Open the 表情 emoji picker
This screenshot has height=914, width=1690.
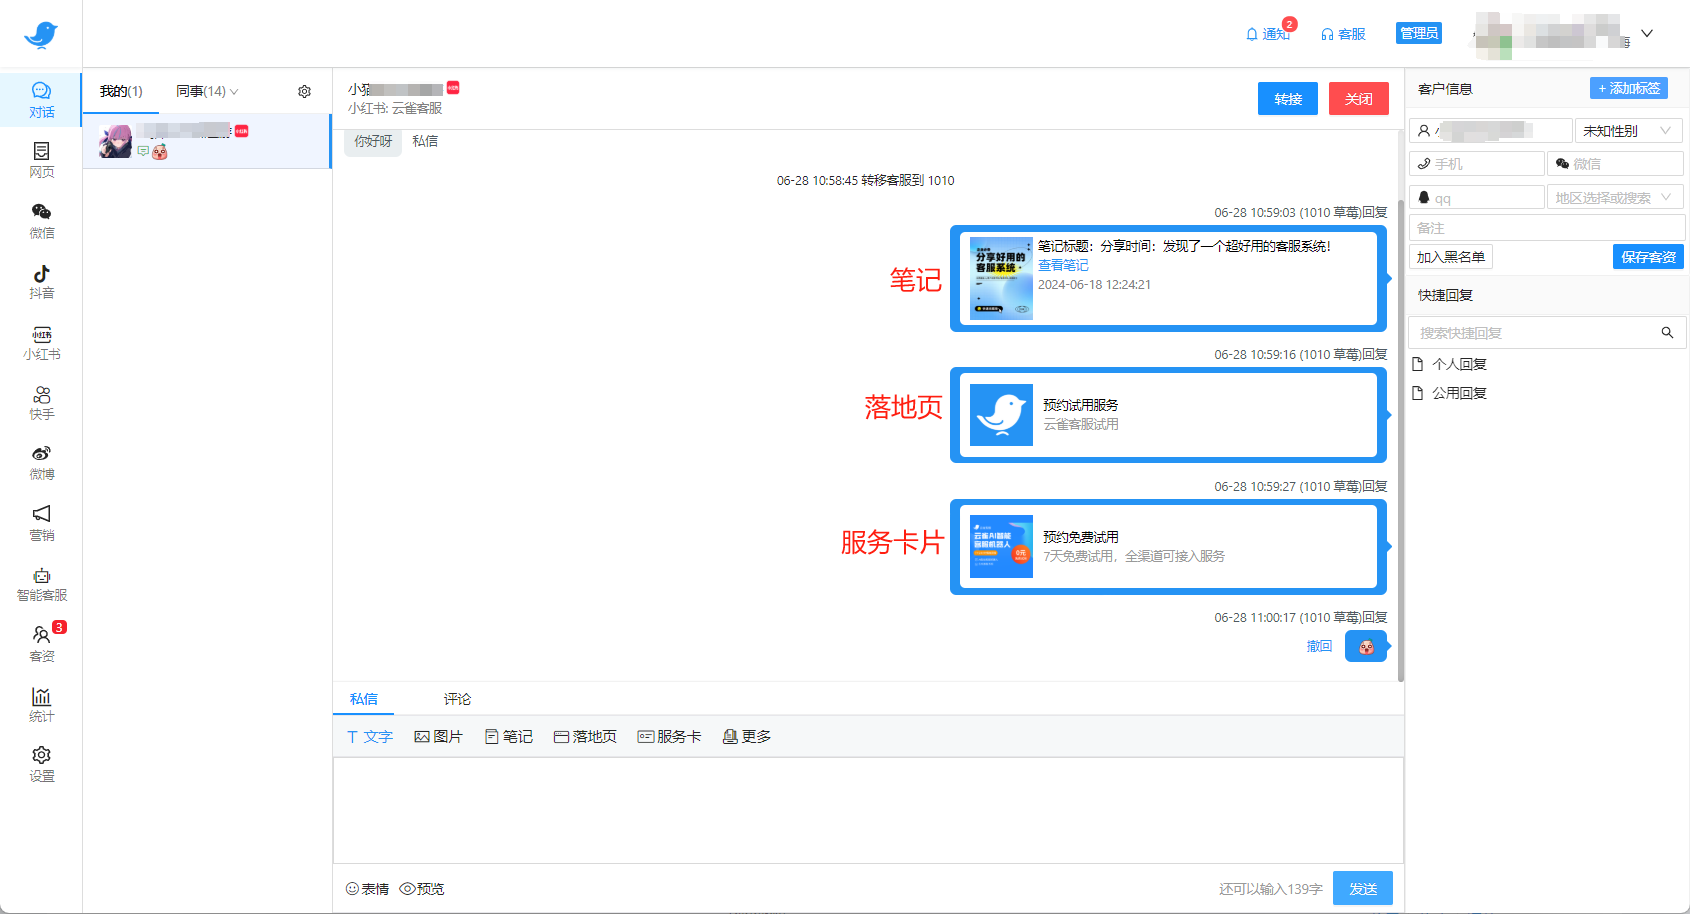(367, 889)
